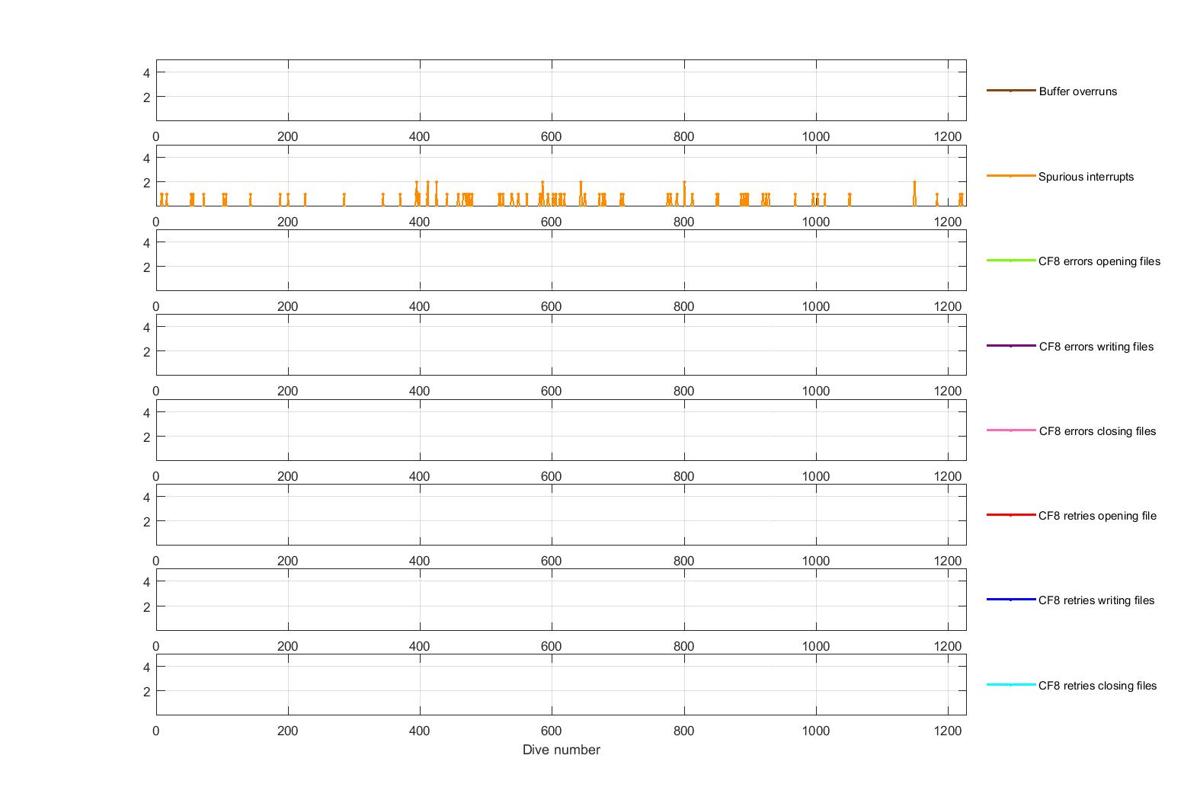The width and height of the screenshot is (1200, 804).
Task: Click the '4' y-axis tick of the bottom plot
Action: tap(146, 667)
